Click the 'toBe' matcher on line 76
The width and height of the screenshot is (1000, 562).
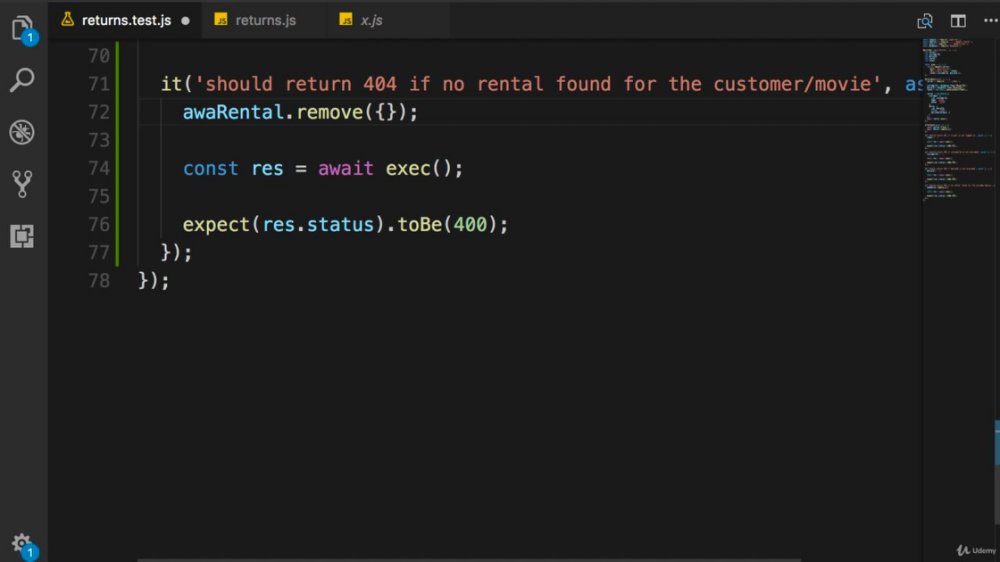[420, 225]
